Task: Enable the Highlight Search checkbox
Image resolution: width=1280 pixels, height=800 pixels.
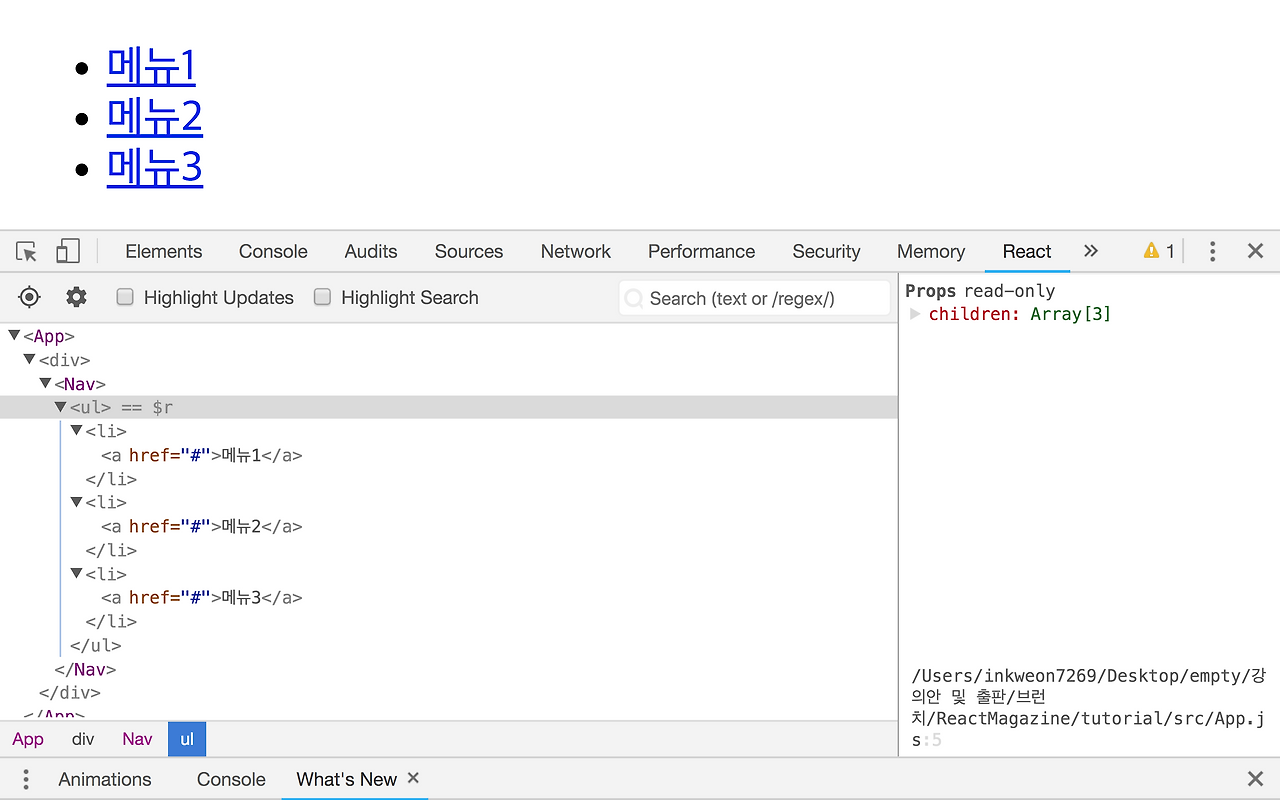Action: tap(322, 297)
